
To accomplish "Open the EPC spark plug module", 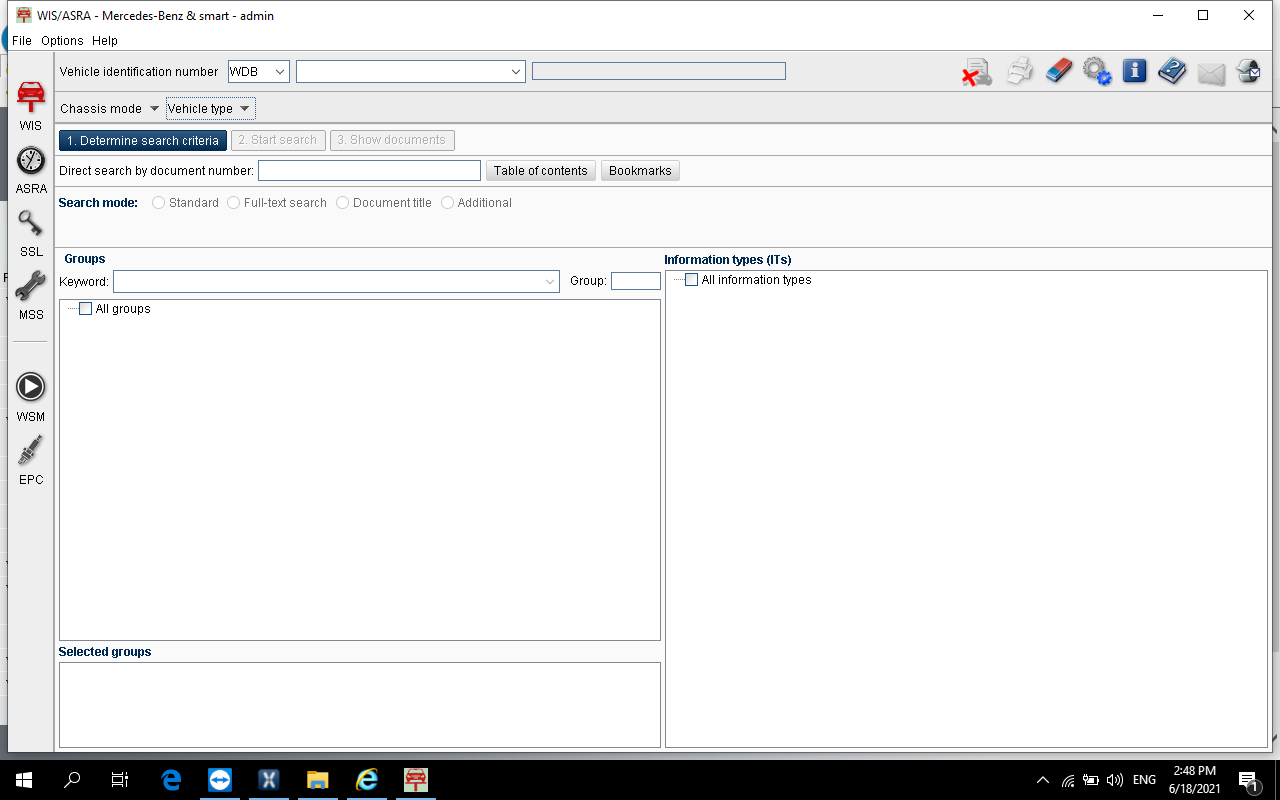I will click(31, 459).
